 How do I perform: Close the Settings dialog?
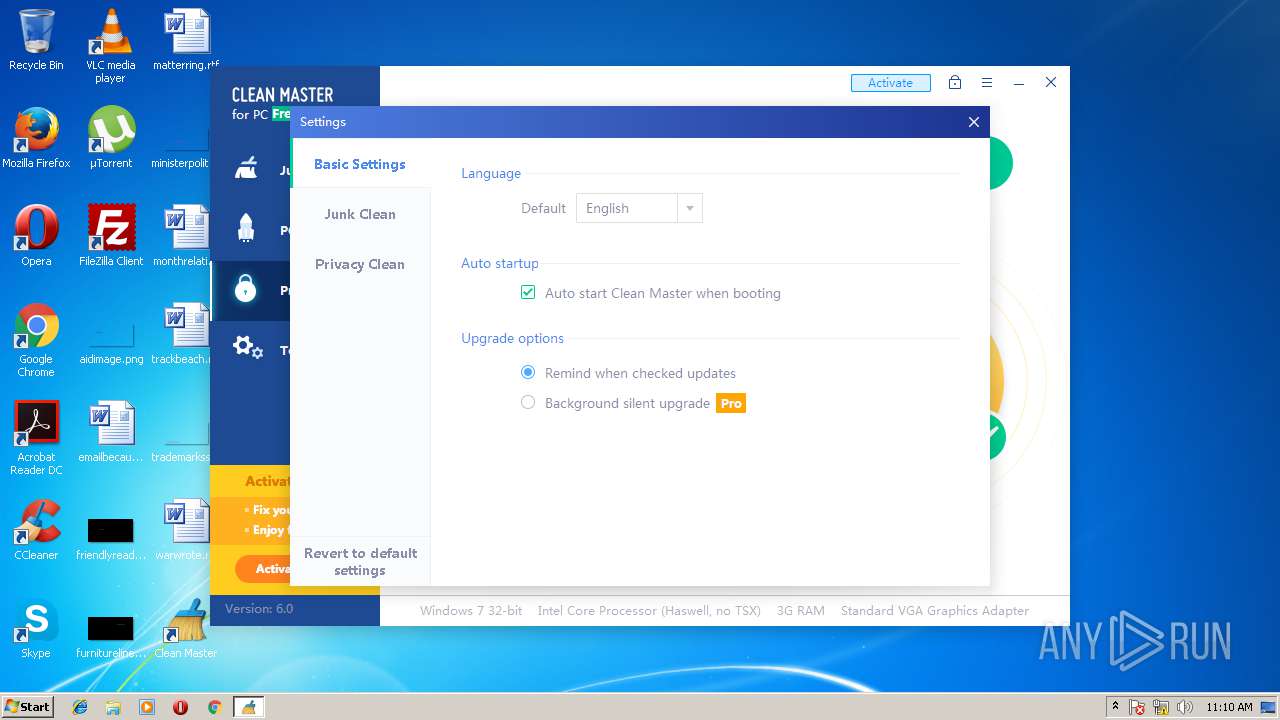[974, 122]
